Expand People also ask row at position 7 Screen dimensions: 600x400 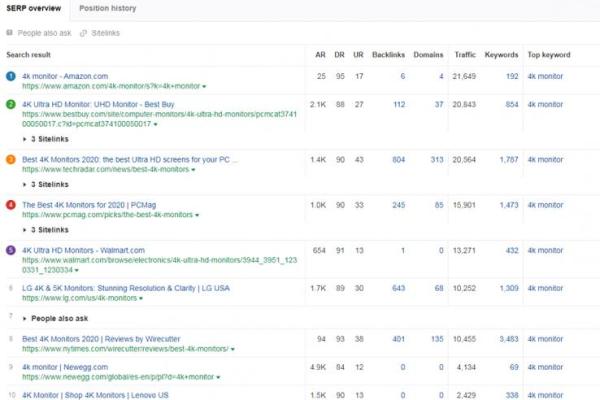click(55, 318)
